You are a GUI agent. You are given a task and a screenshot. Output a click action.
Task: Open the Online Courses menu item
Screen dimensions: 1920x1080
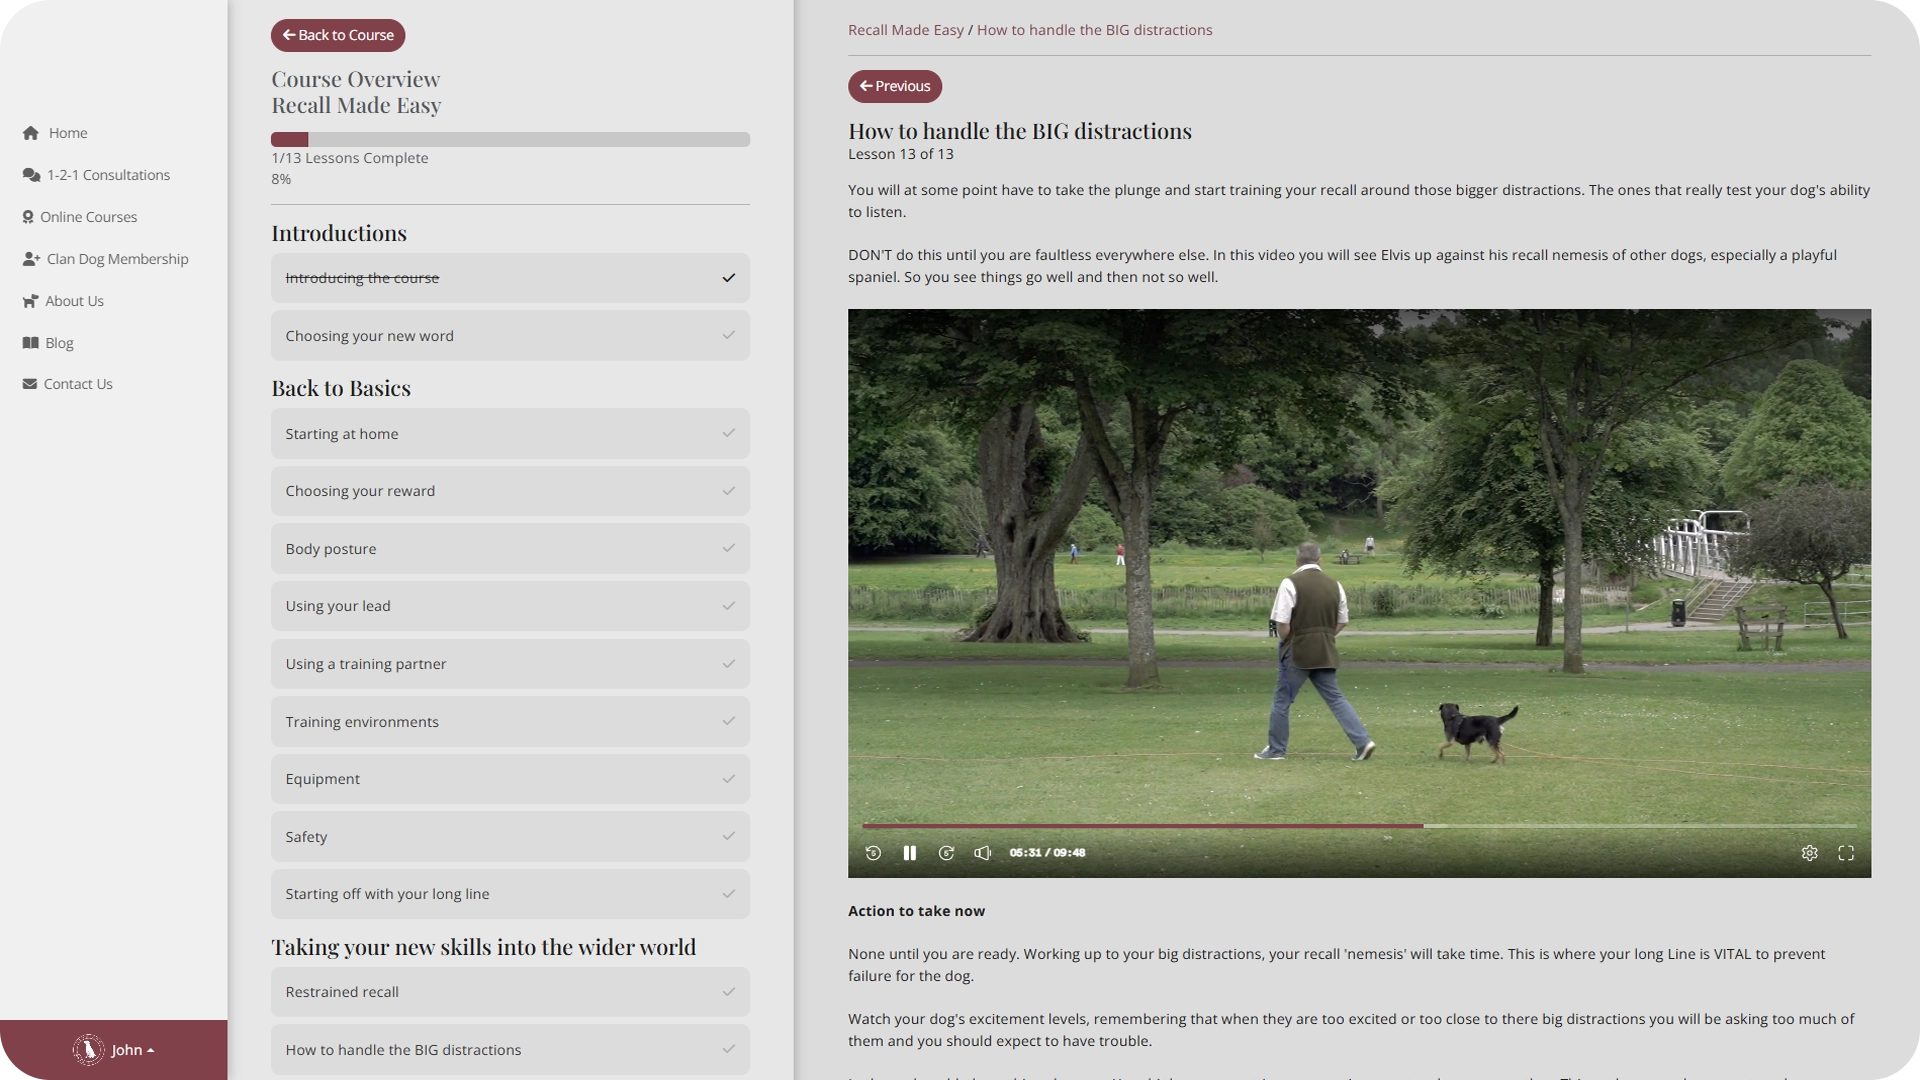[88, 217]
